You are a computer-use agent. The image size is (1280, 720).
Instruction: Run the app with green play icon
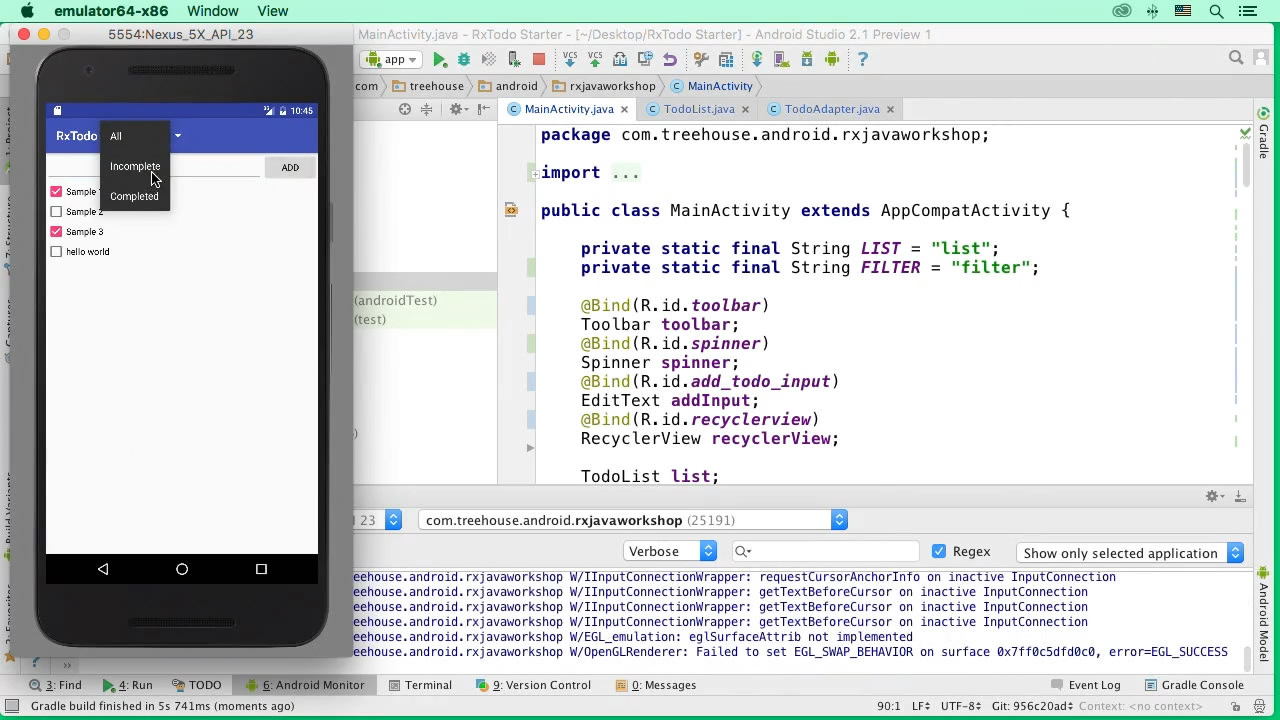[440, 59]
